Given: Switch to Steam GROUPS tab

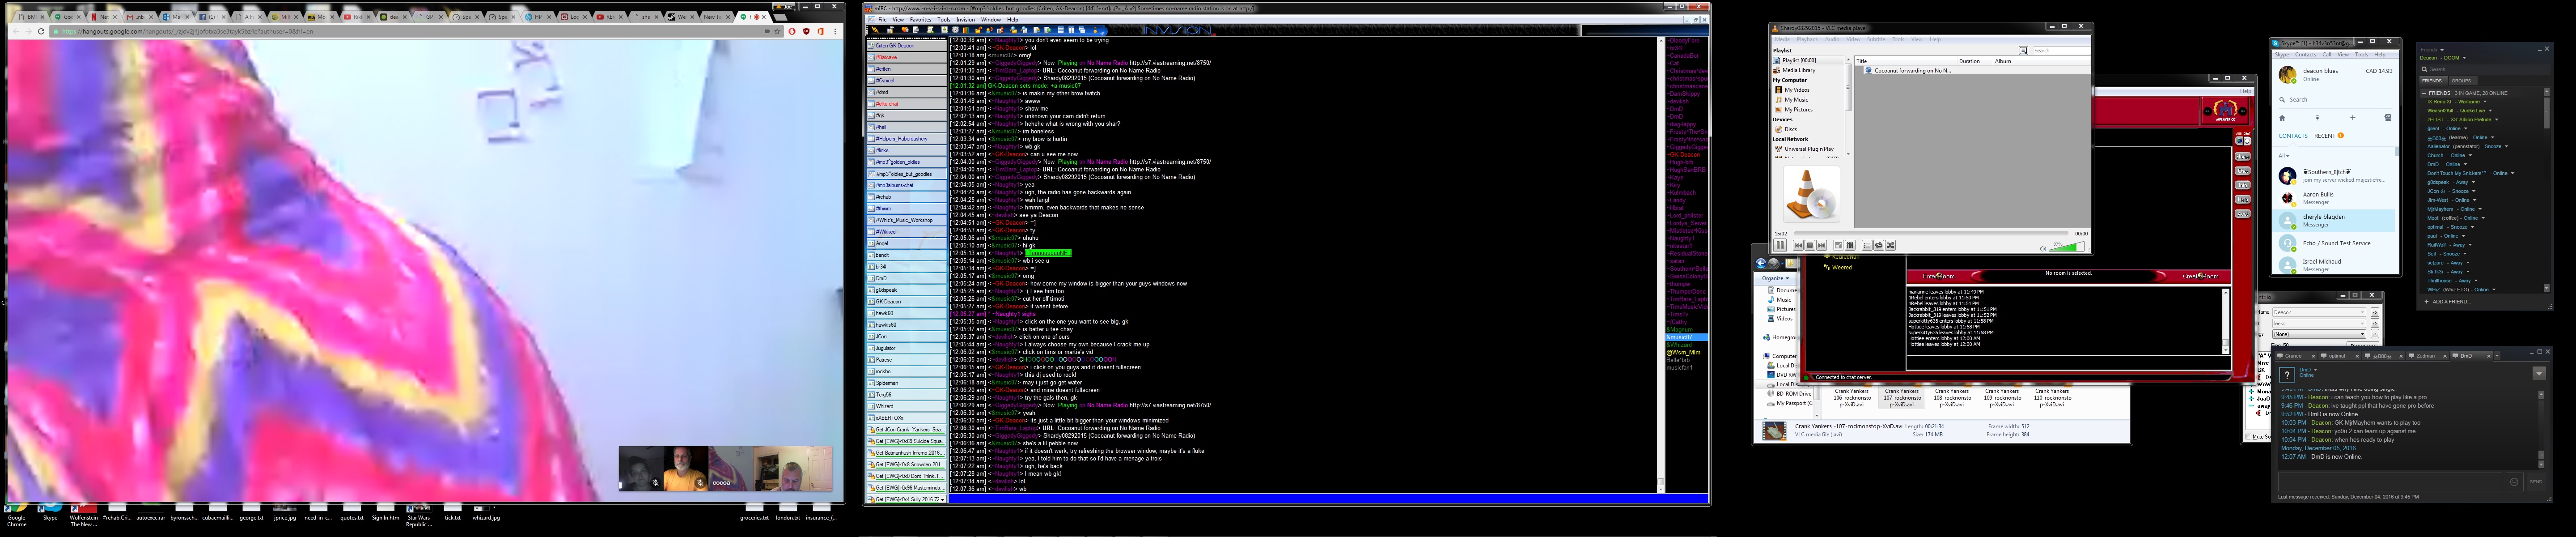Looking at the screenshot, I should [x=2462, y=81].
